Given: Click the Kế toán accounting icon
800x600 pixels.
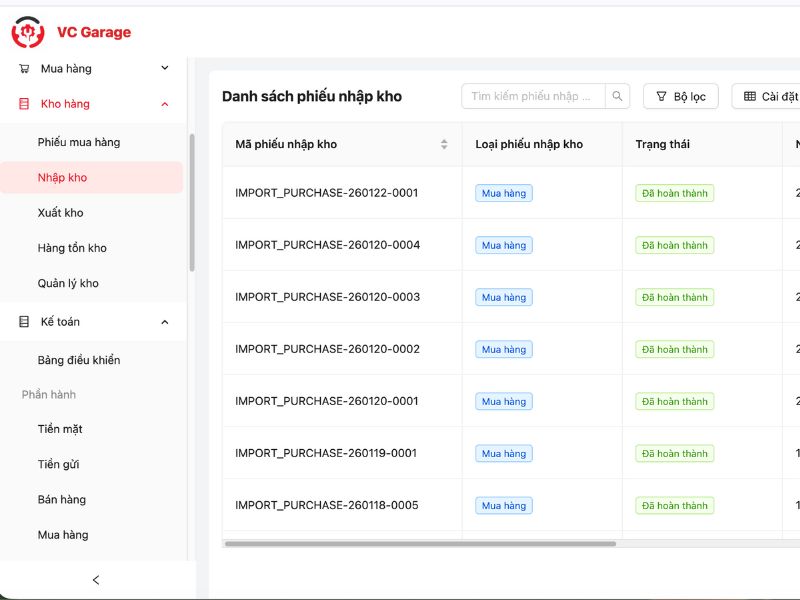Looking at the screenshot, I should [24, 322].
